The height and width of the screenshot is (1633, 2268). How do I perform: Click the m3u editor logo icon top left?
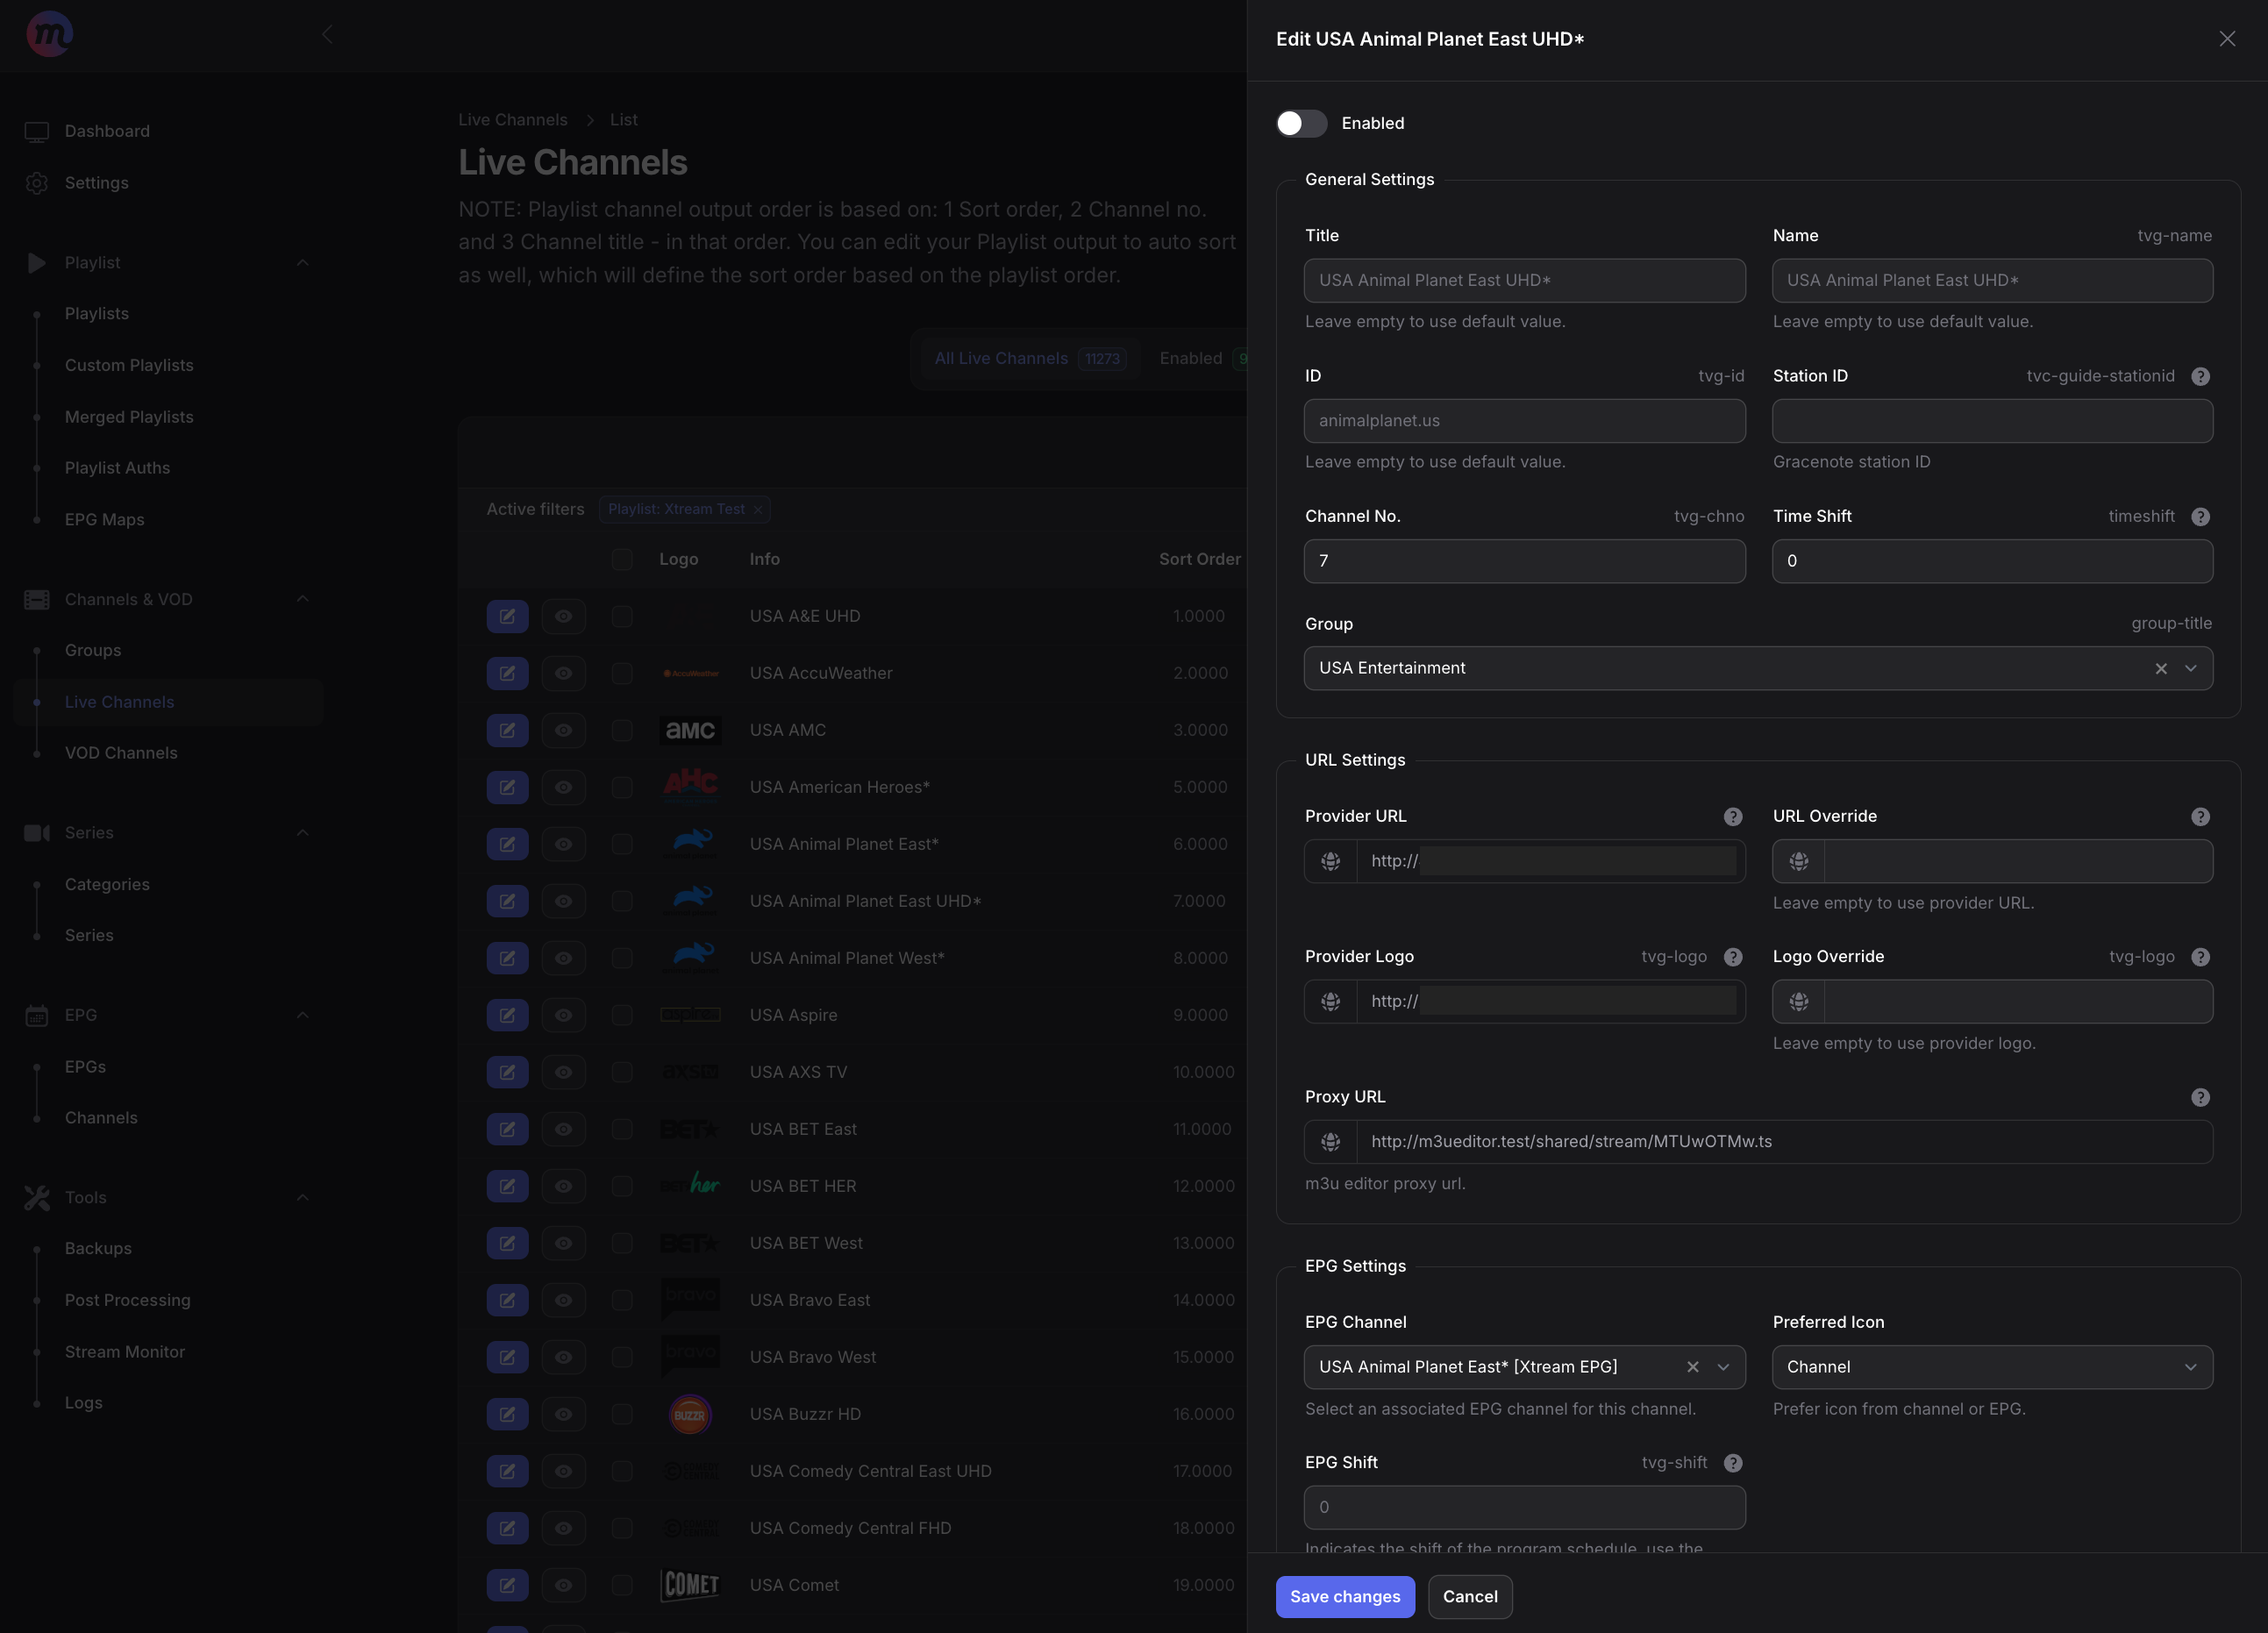48,33
